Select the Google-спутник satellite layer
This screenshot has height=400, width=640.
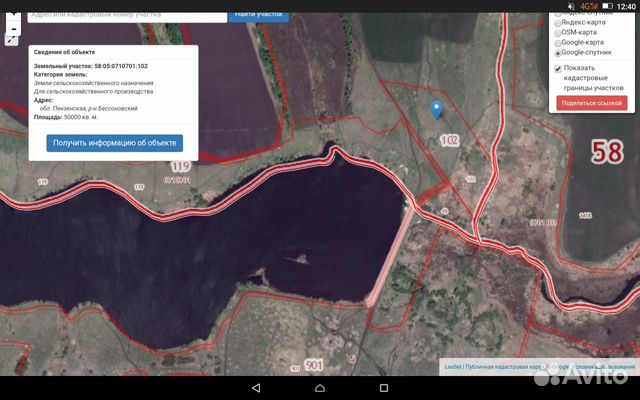[x=558, y=52]
